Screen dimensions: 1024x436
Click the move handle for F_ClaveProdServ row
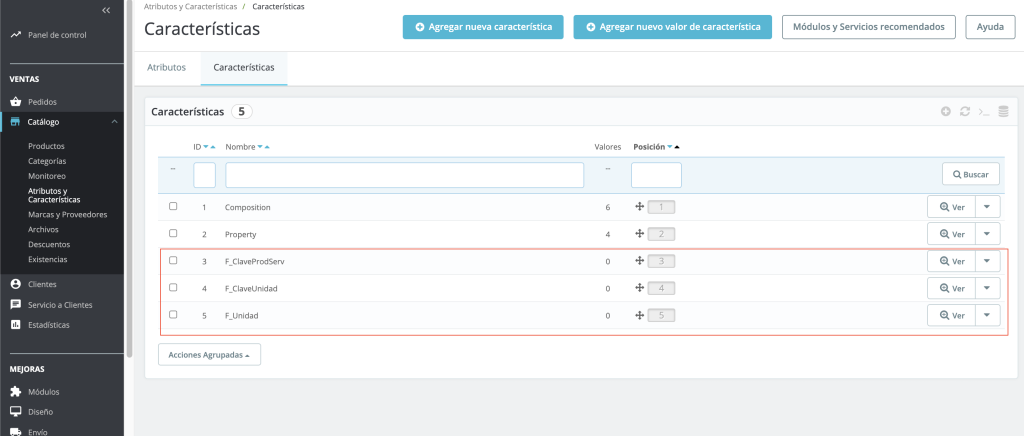639,261
